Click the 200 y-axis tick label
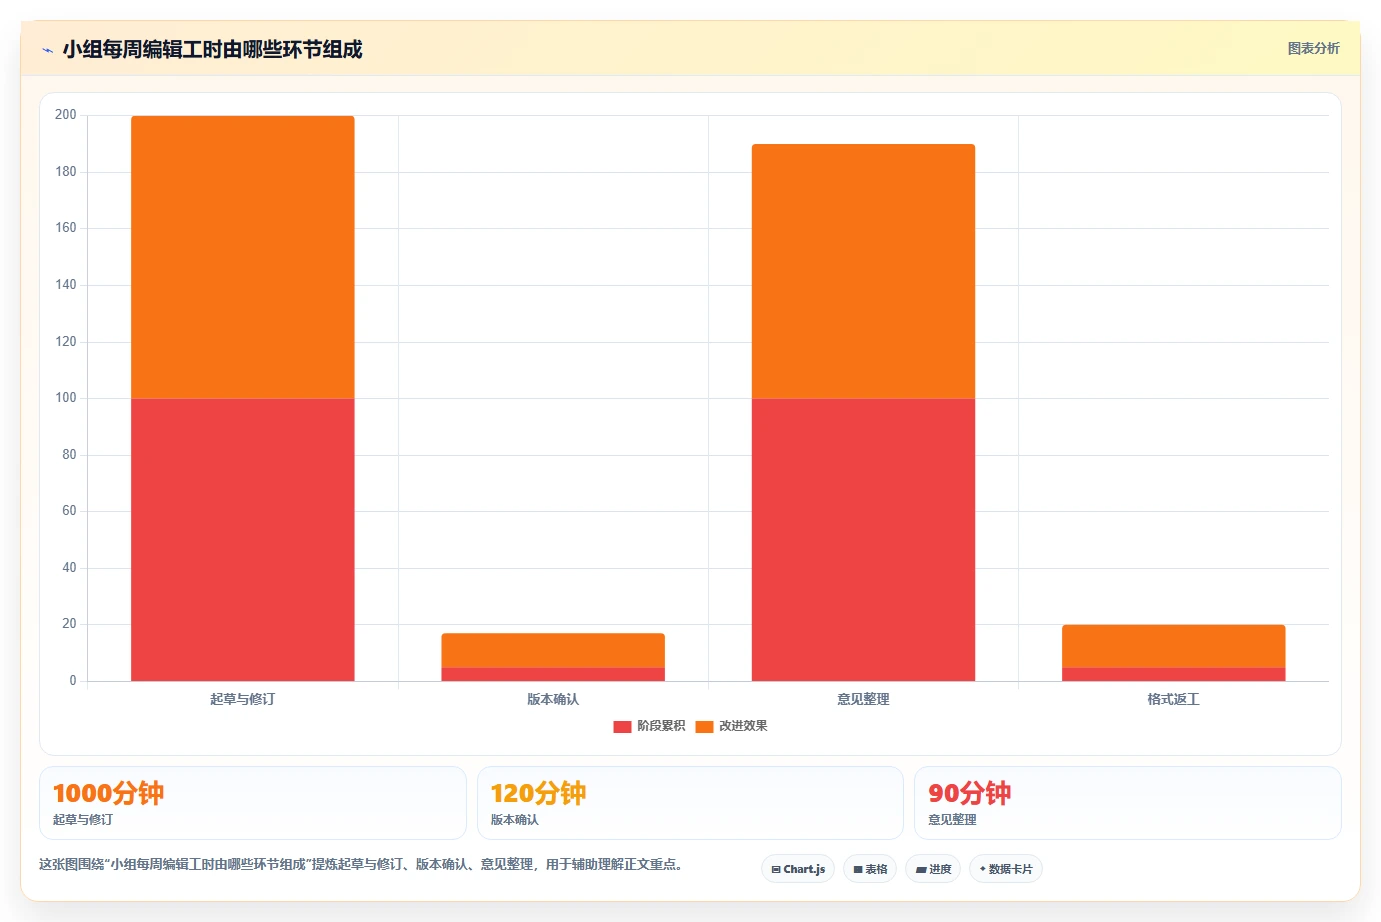Image resolution: width=1381 pixels, height=922 pixels. pyautogui.click(x=65, y=115)
